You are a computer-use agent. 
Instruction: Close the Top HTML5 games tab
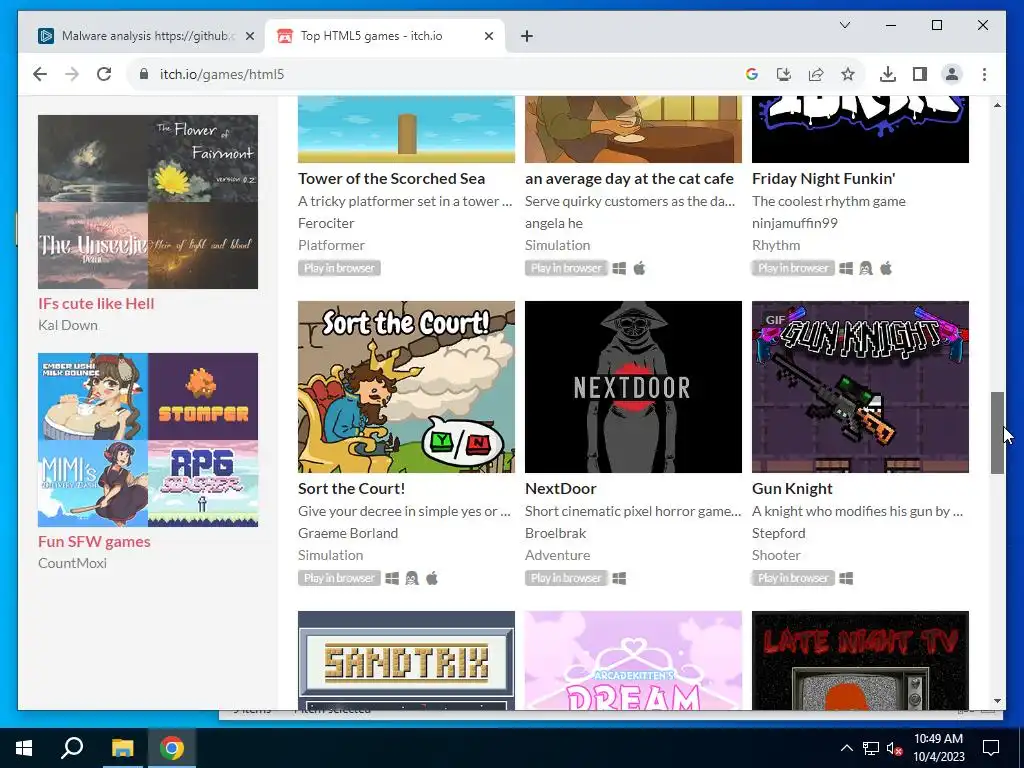488,36
